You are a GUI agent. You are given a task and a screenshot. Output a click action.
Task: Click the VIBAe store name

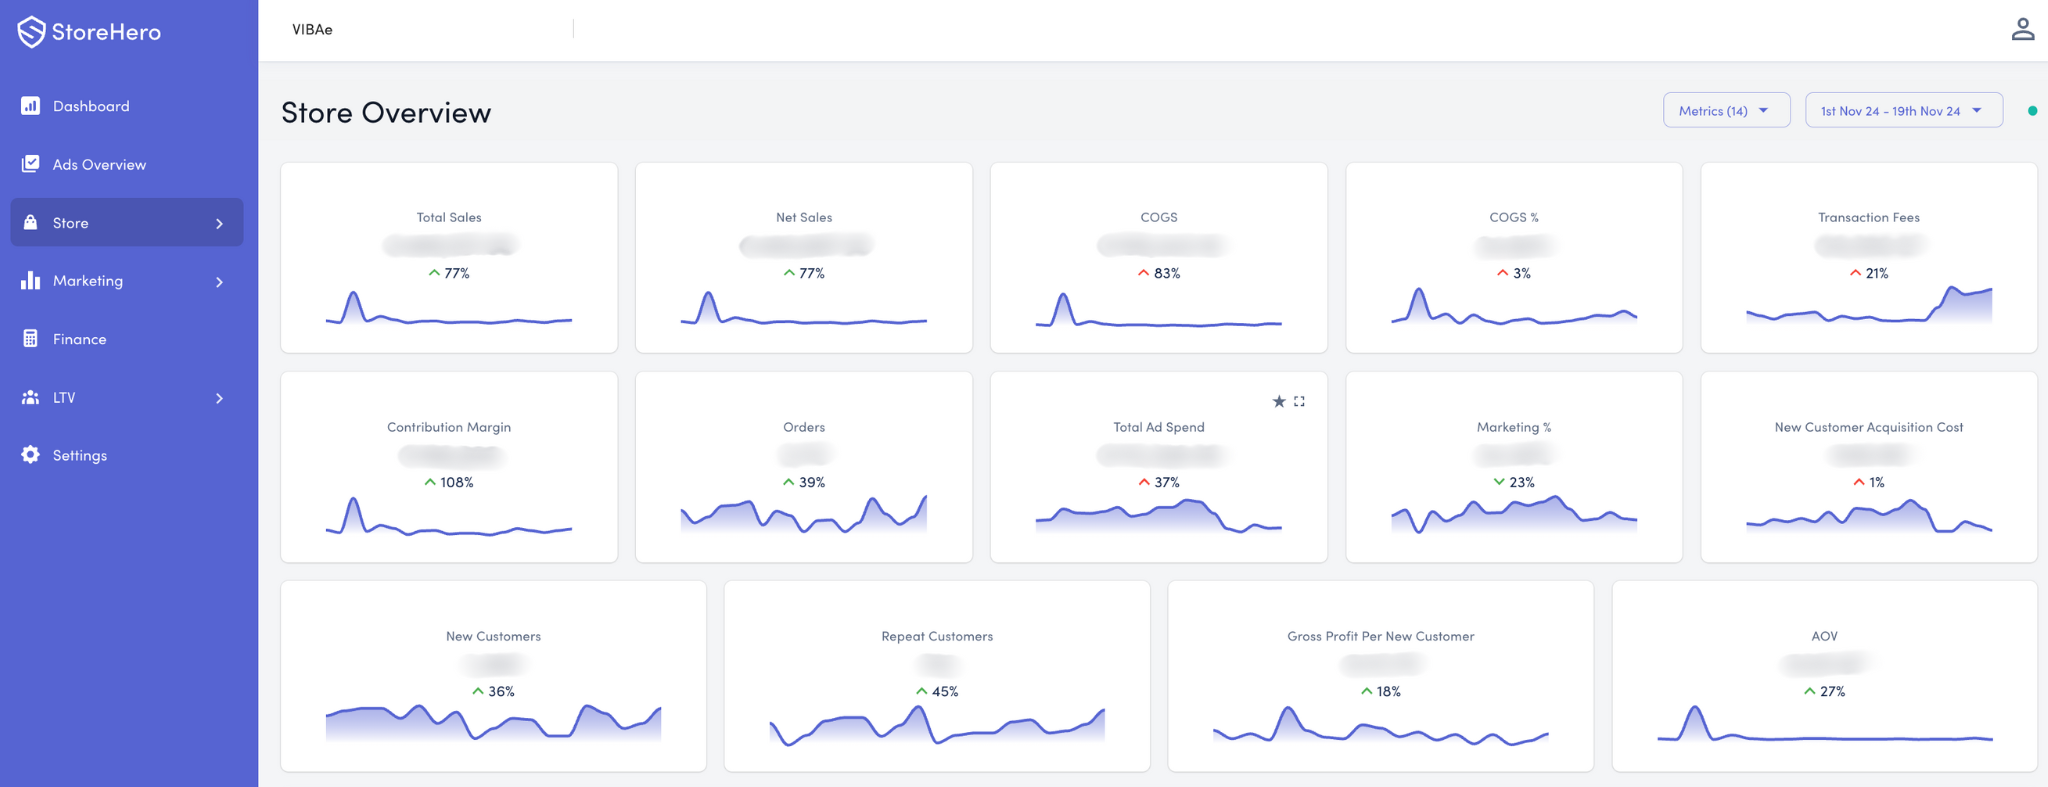(312, 30)
